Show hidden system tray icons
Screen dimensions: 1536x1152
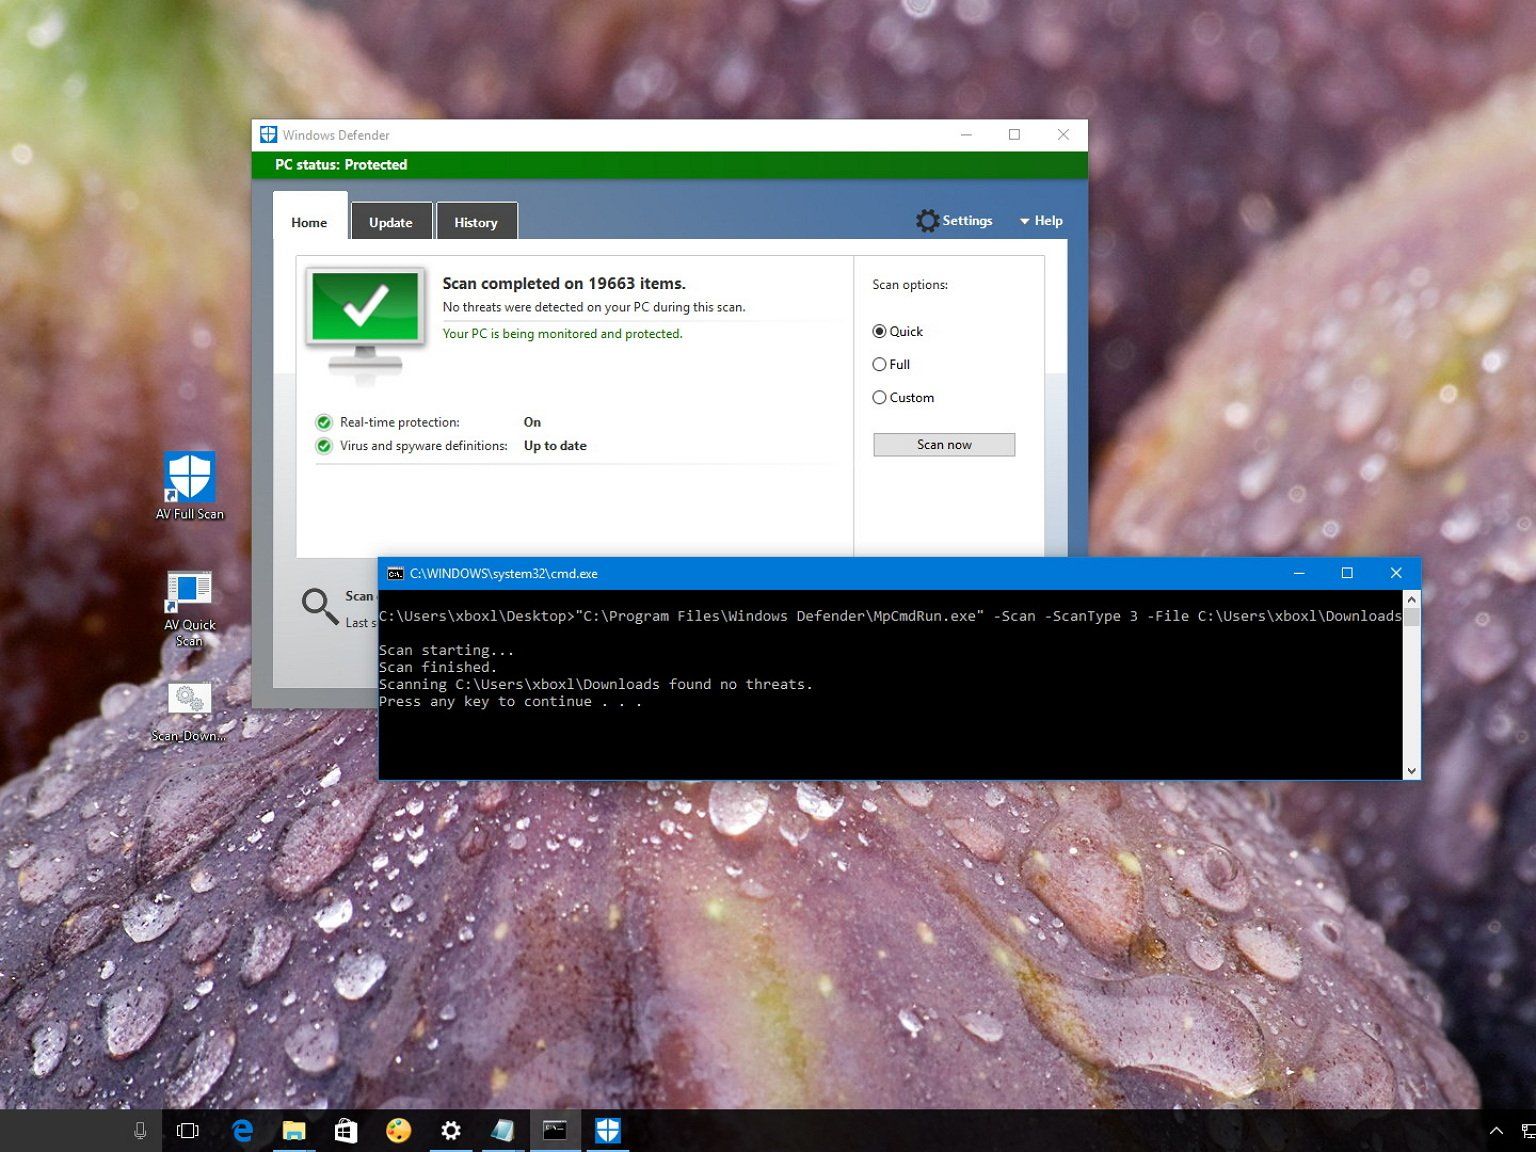point(1496,1131)
